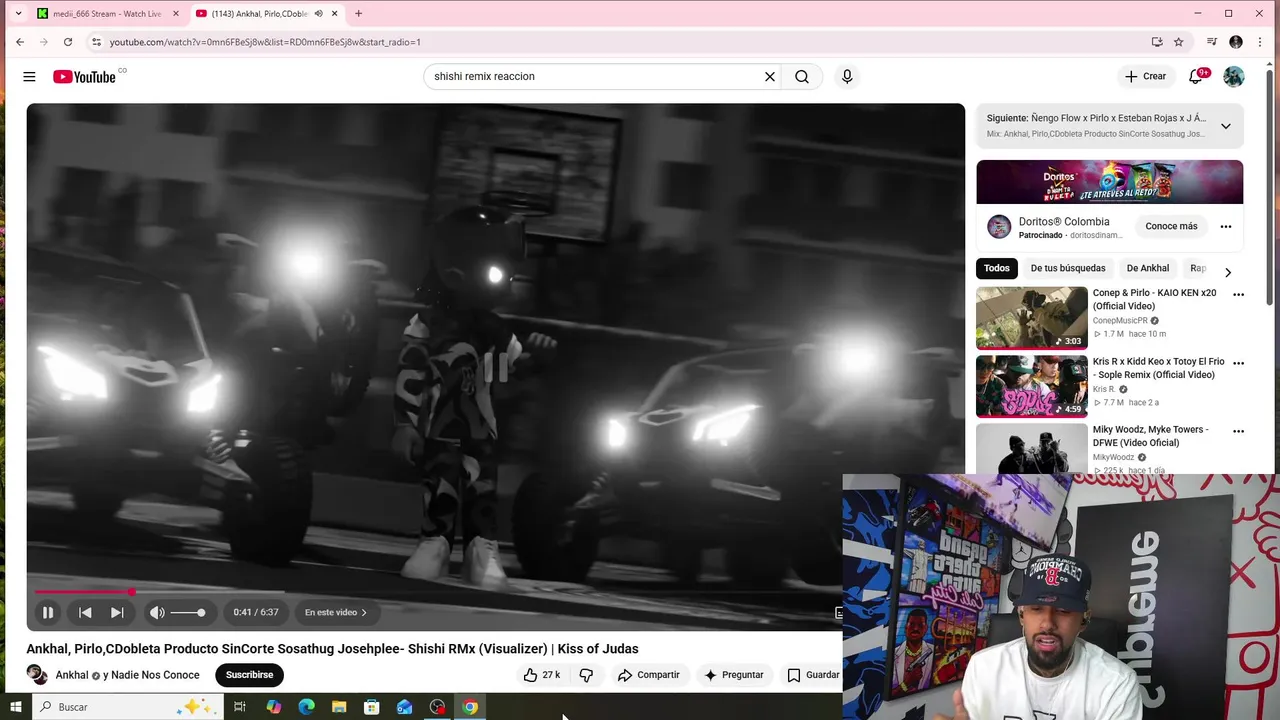Image resolution: width=1280 pixels, height=720 pixels.
Task: Select the 'De tus búsquedas' chip
Action: pos(1068,268)
